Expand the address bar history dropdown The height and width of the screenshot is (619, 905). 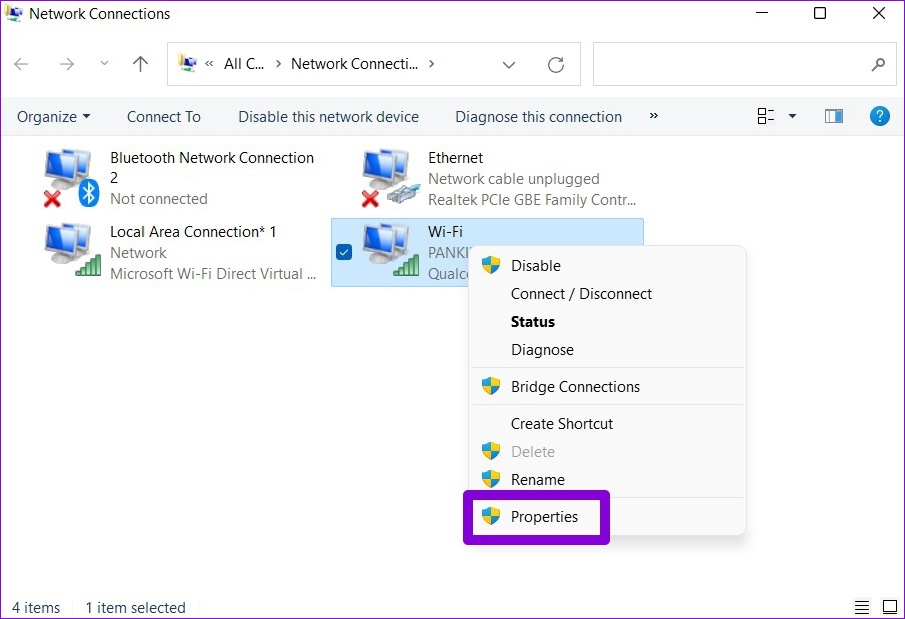pos(509,65)
